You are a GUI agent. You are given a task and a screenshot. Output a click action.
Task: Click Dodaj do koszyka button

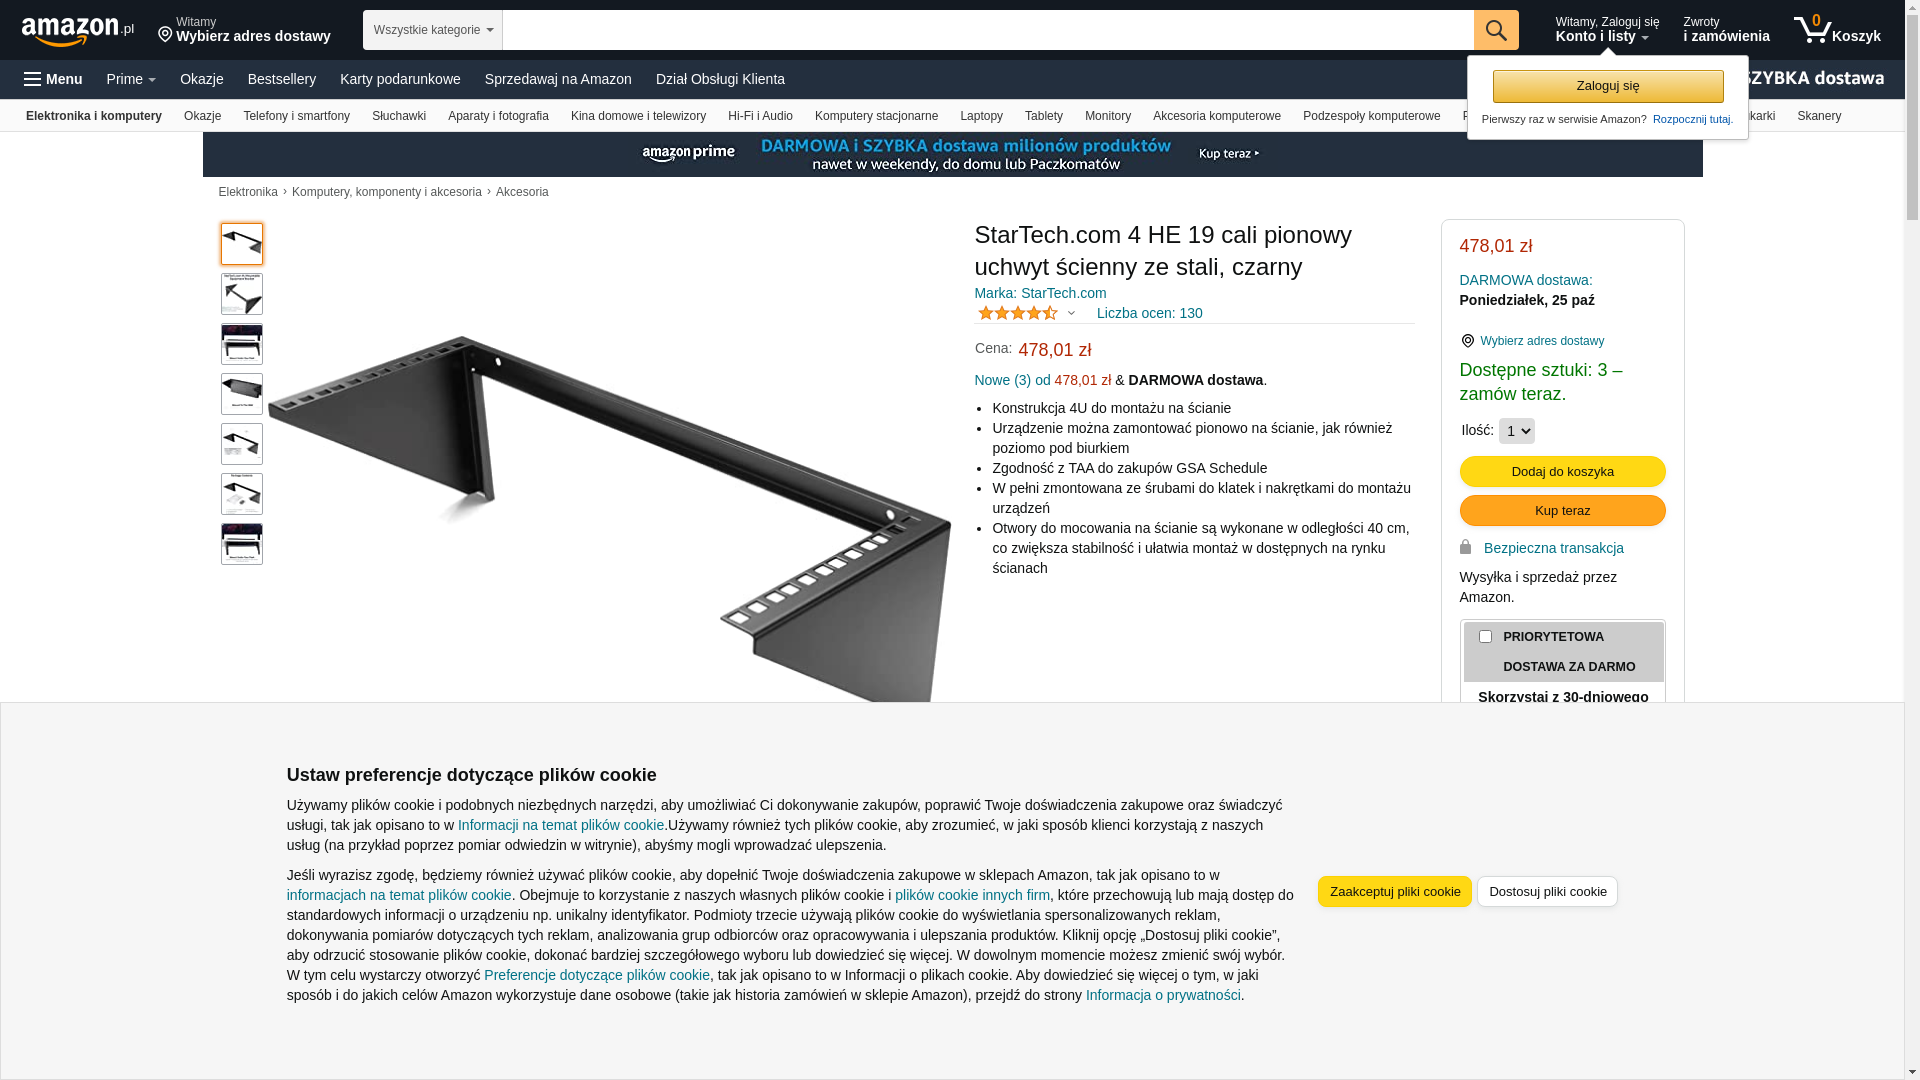tap(1562, 471)
